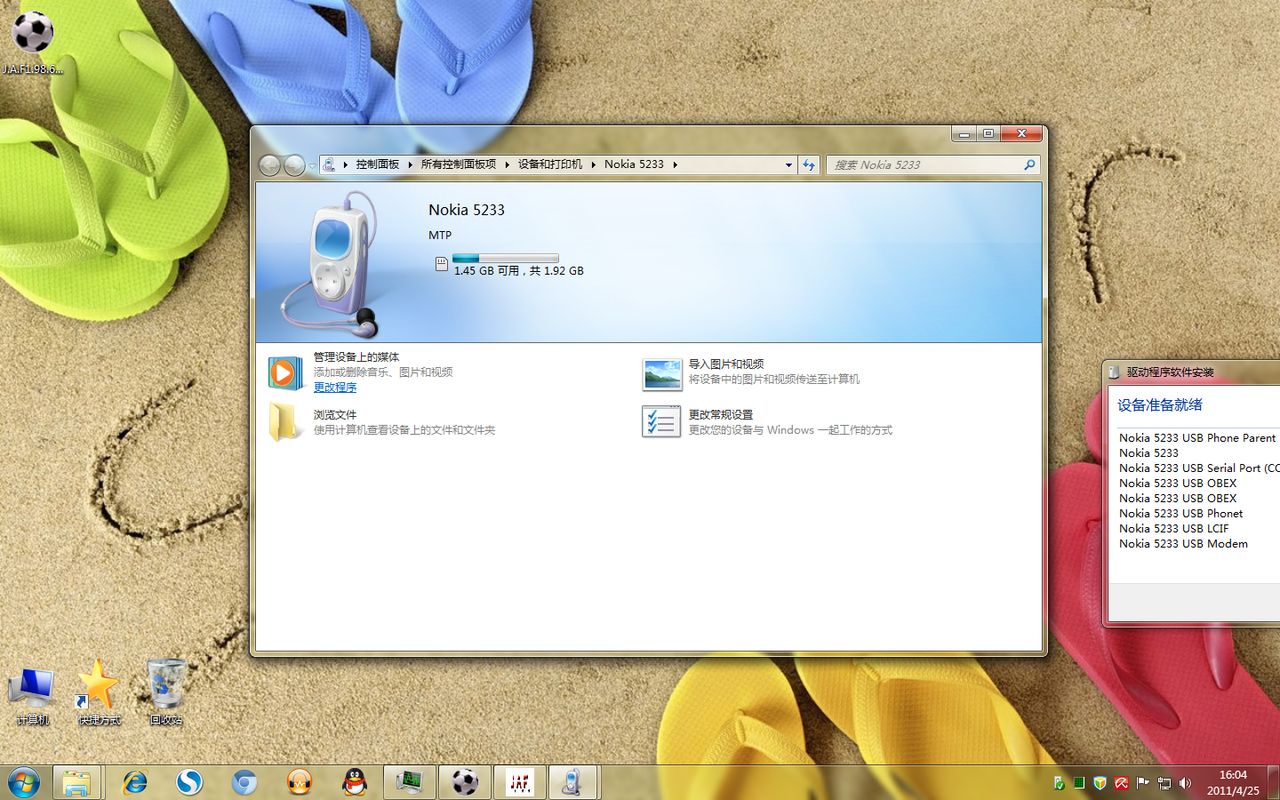This screenshot has width=1280, height=800.
Task: Maximize the Nokia 5233 window
Action: coord(988,134)
